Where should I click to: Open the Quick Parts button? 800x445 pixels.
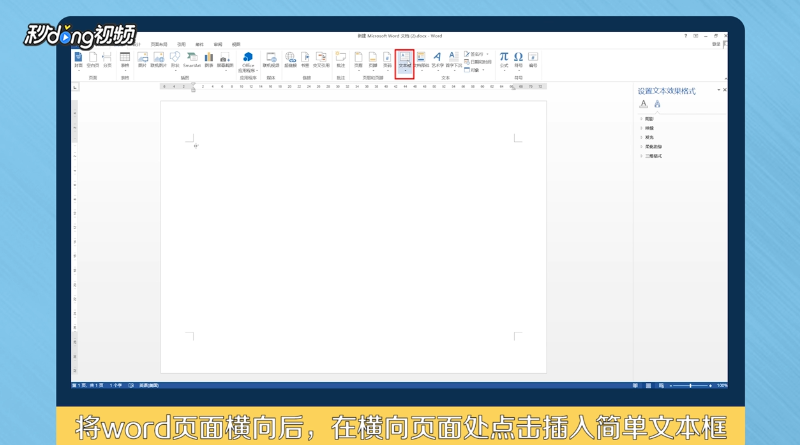421,60
